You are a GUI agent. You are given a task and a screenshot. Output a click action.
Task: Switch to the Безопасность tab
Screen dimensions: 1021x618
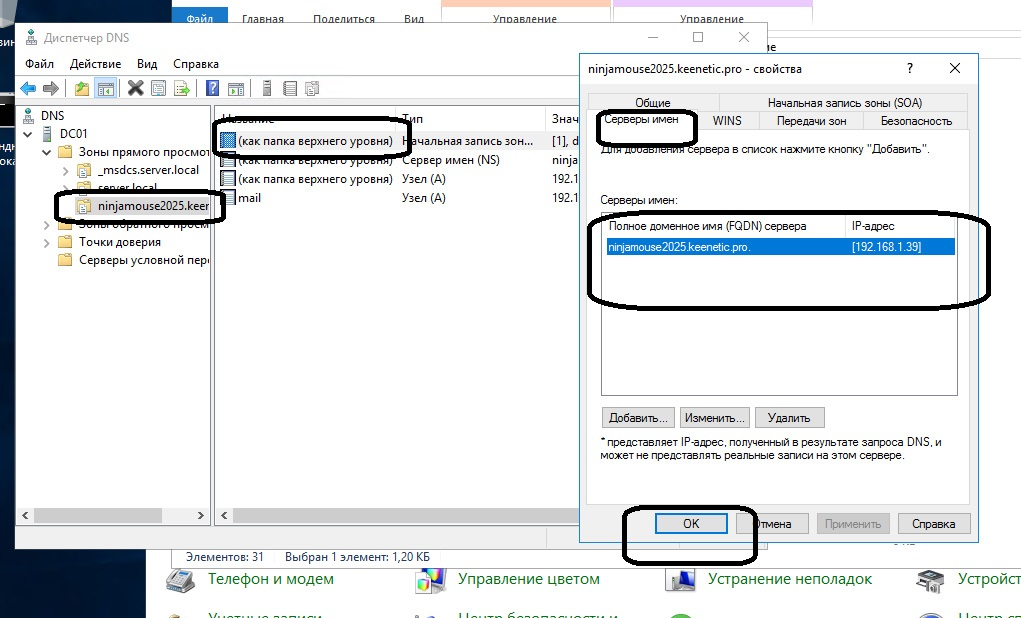[916, 120]
